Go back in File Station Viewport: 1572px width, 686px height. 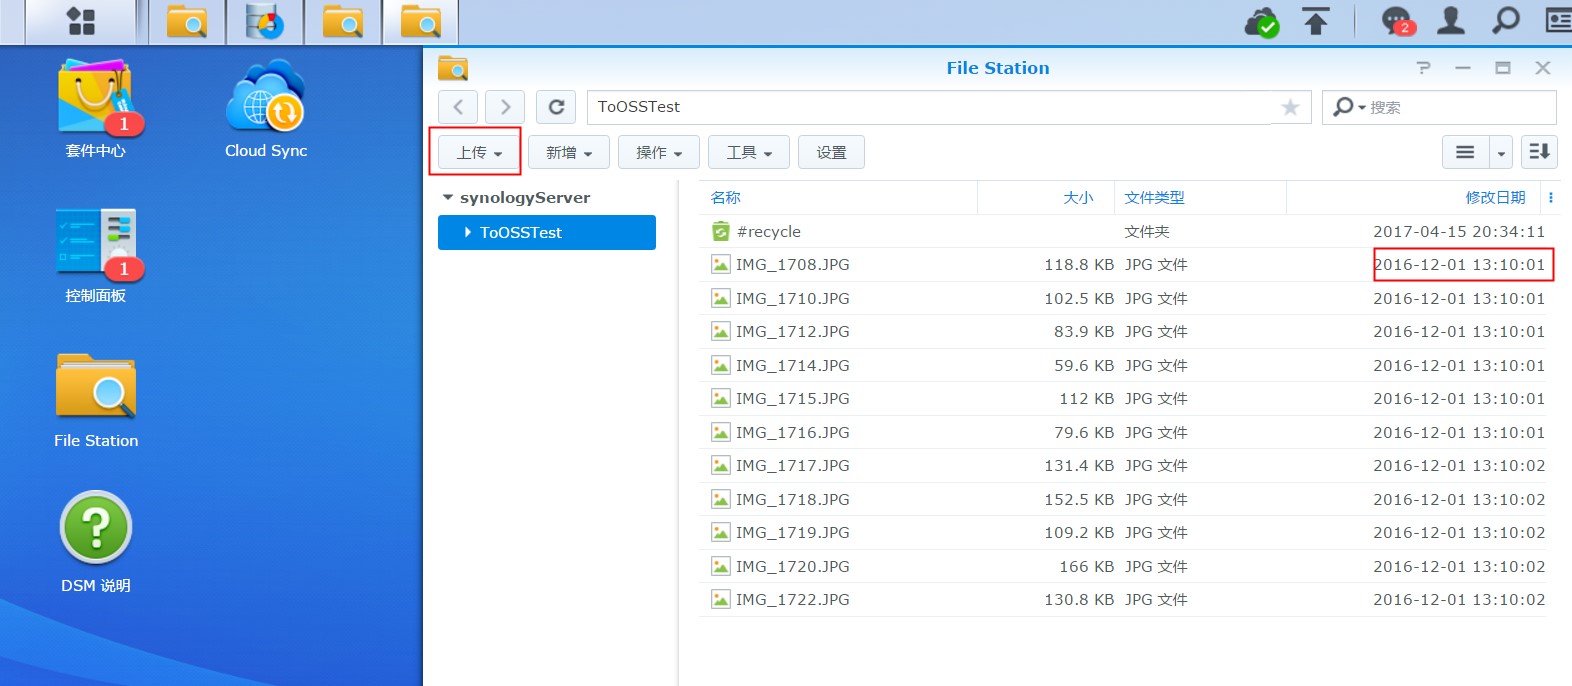(458, 107)
